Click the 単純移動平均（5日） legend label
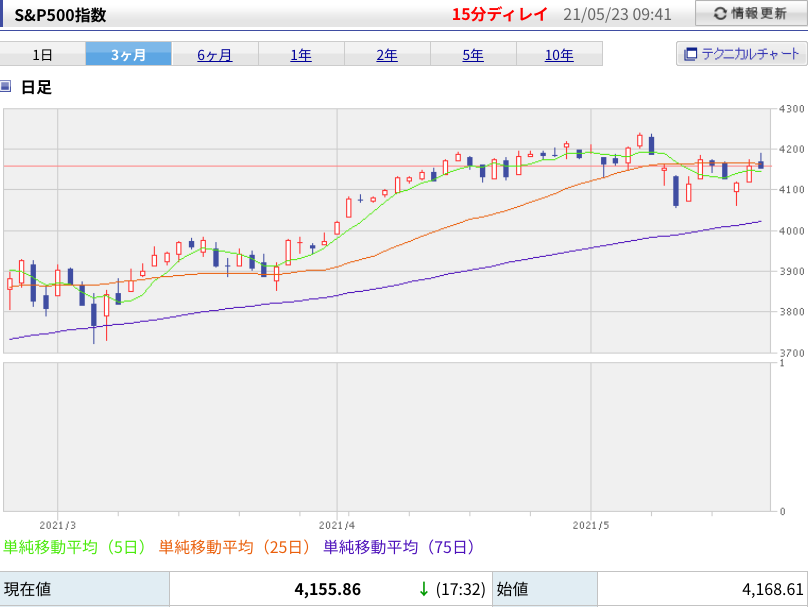The height and width of the screenshot is (607, 809). pos(74,547)
